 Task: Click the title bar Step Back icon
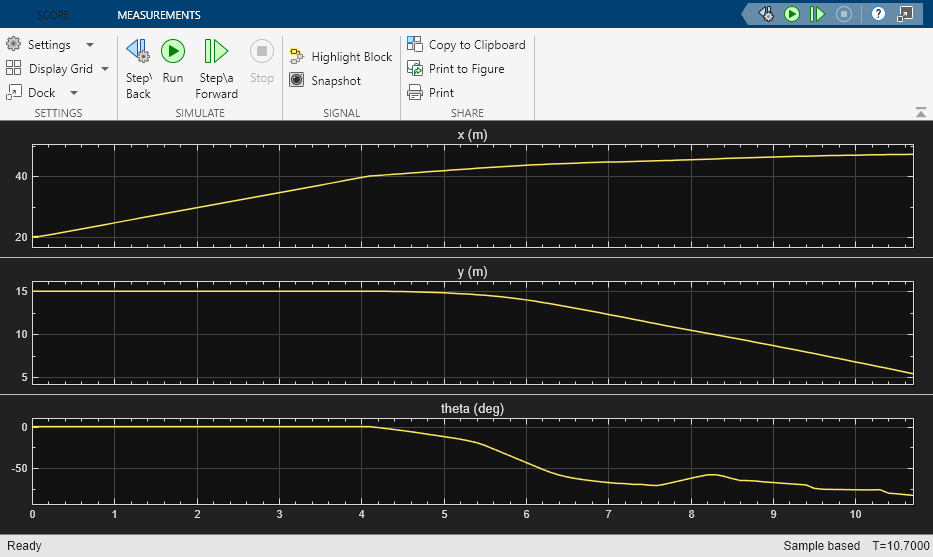coord(767,14)
